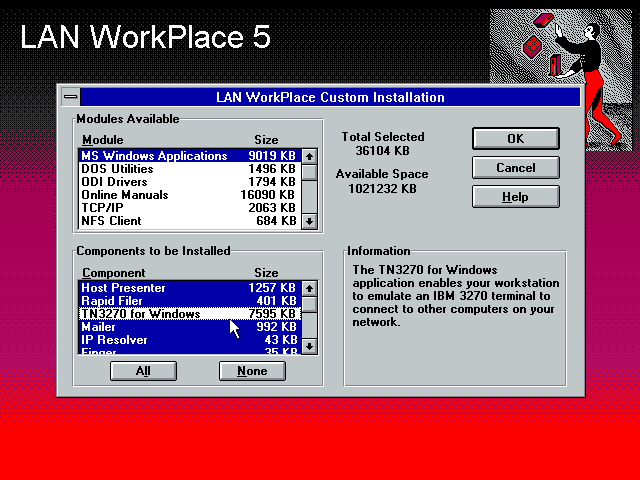Image resolution: width=640 pixels, height=480 pixels.
Task: Click the LAN WorkPlace 5 heading
Action: click(x=145, y=37)
